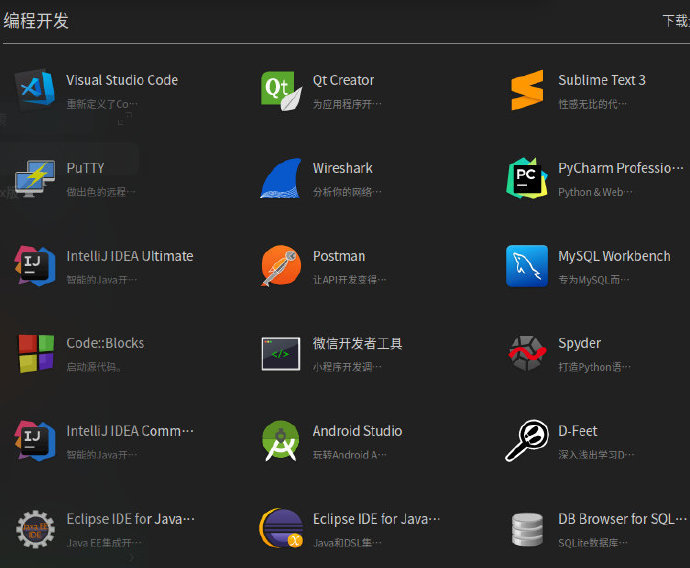Click the 打造Python语… description

point(595,367)
